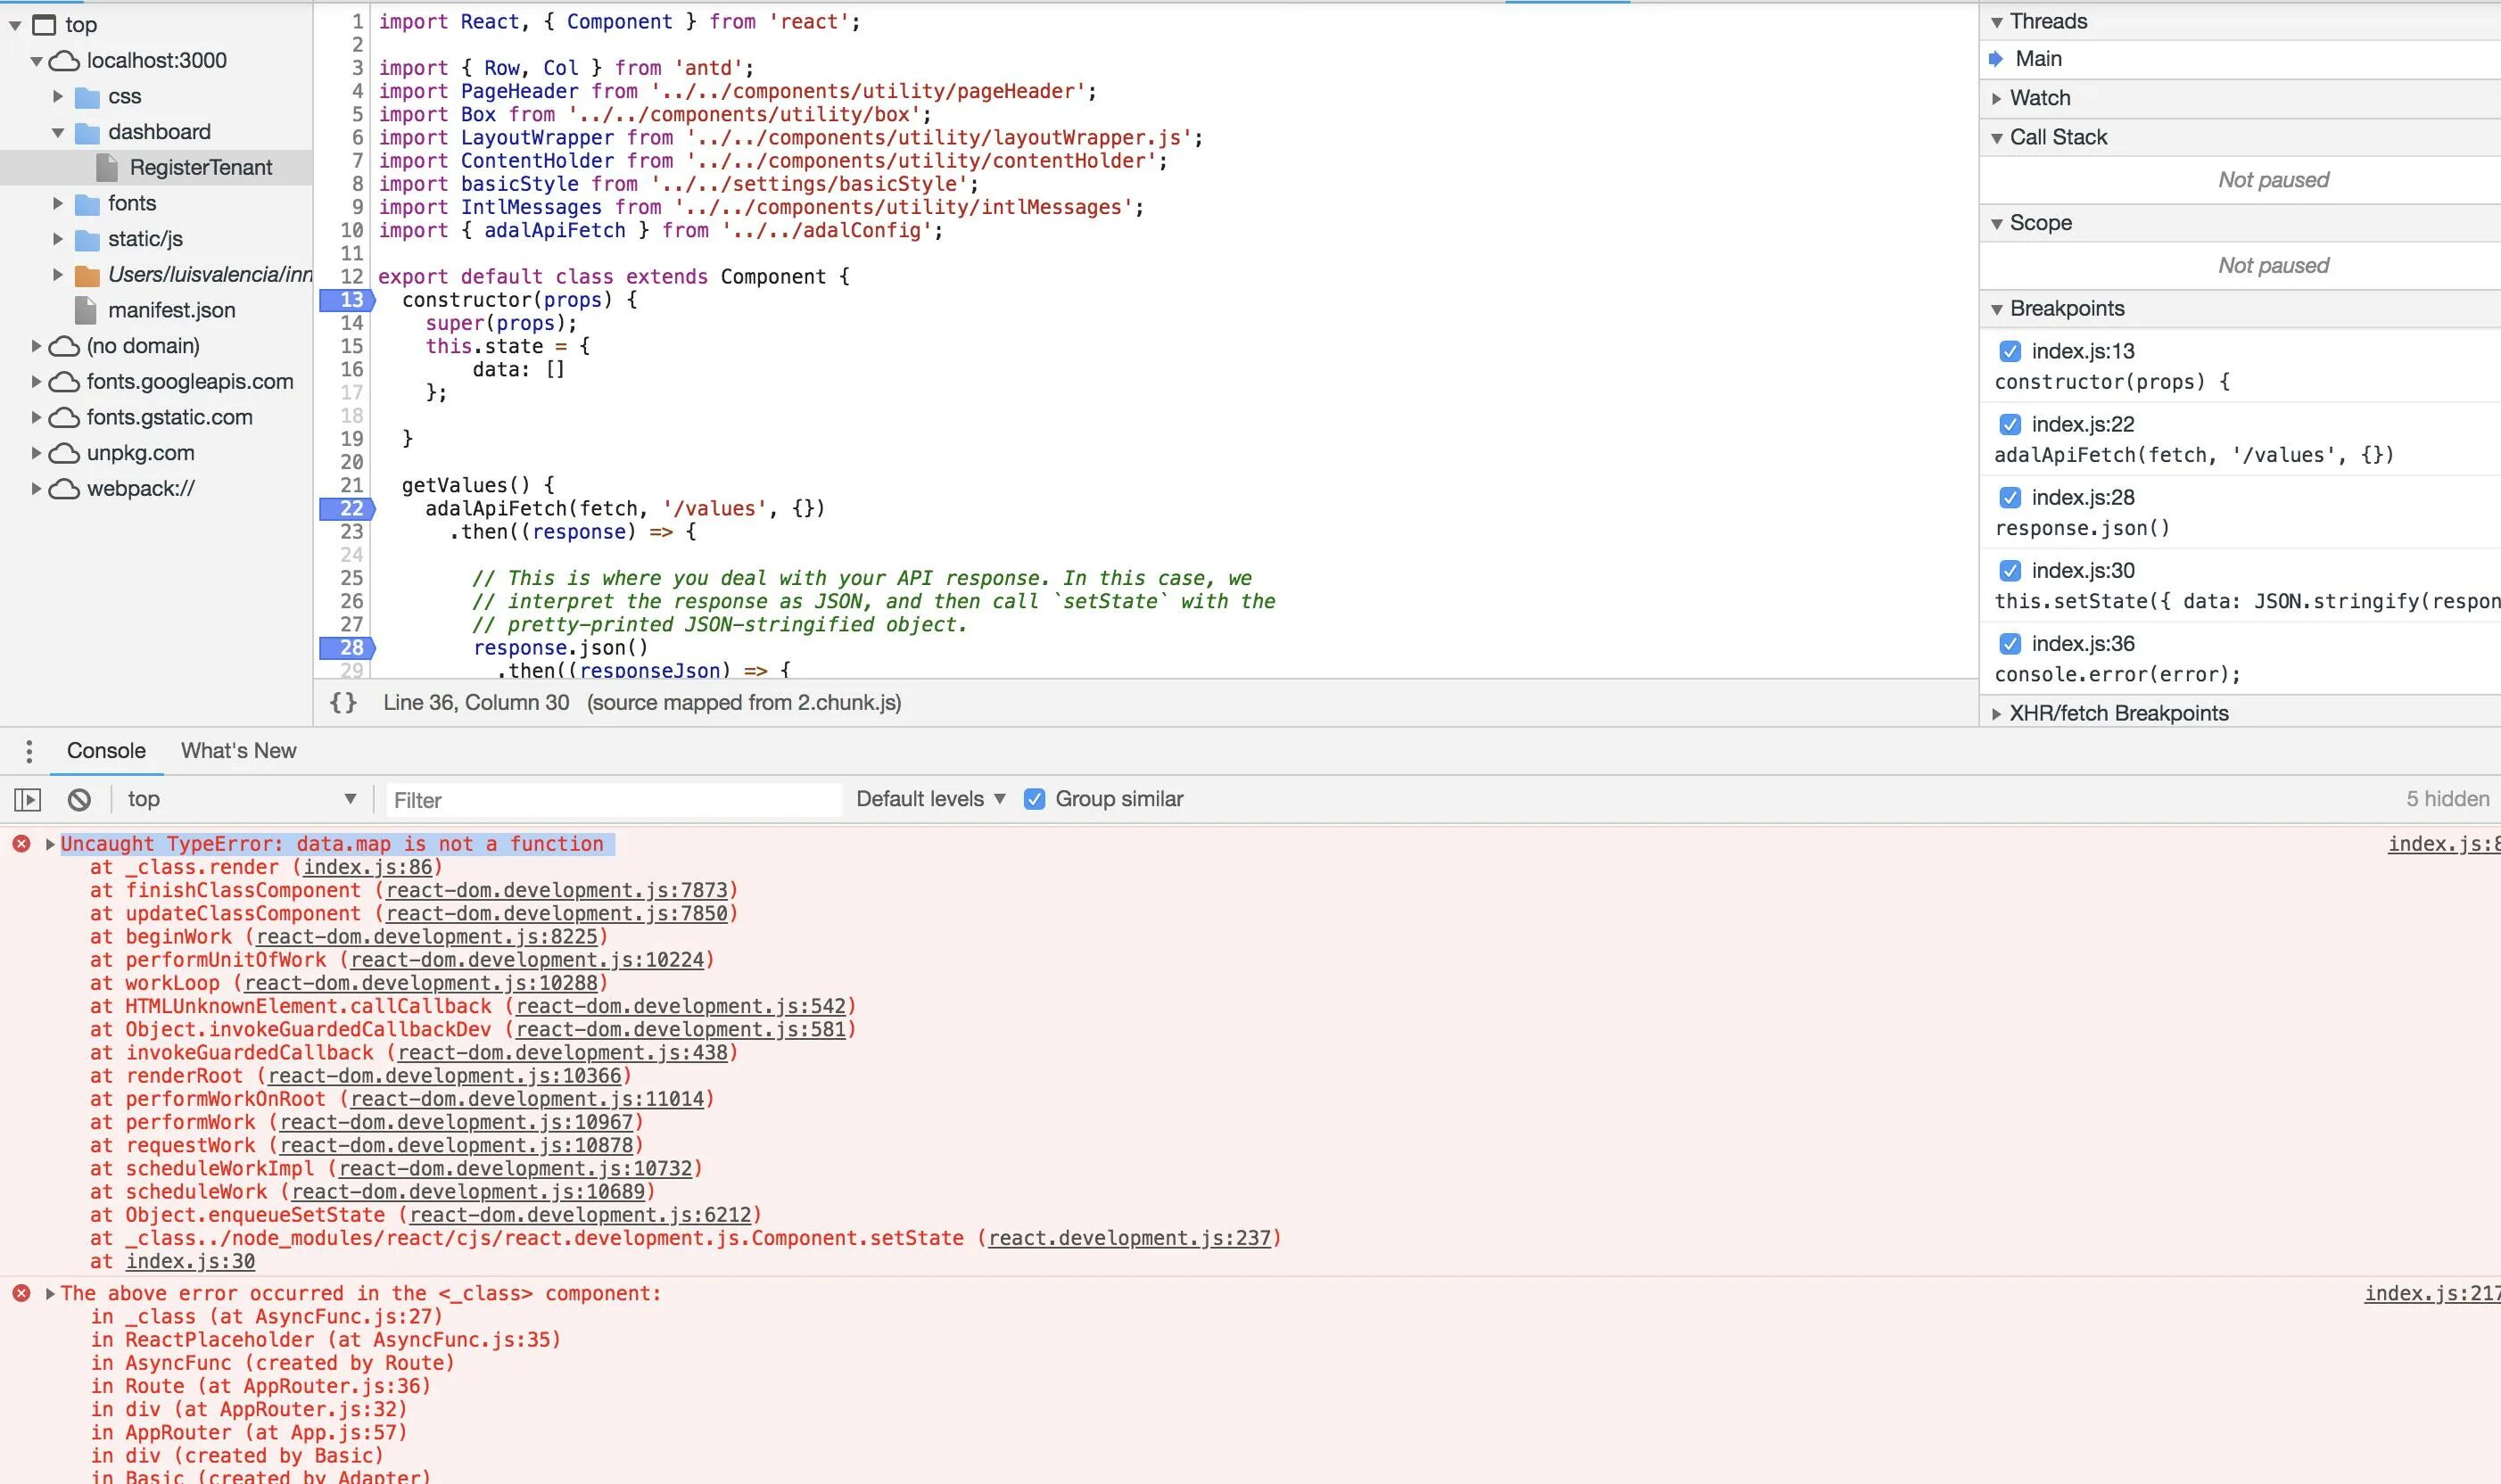
Task: Click the pretty print braces icon
Action: pos(343,702)
